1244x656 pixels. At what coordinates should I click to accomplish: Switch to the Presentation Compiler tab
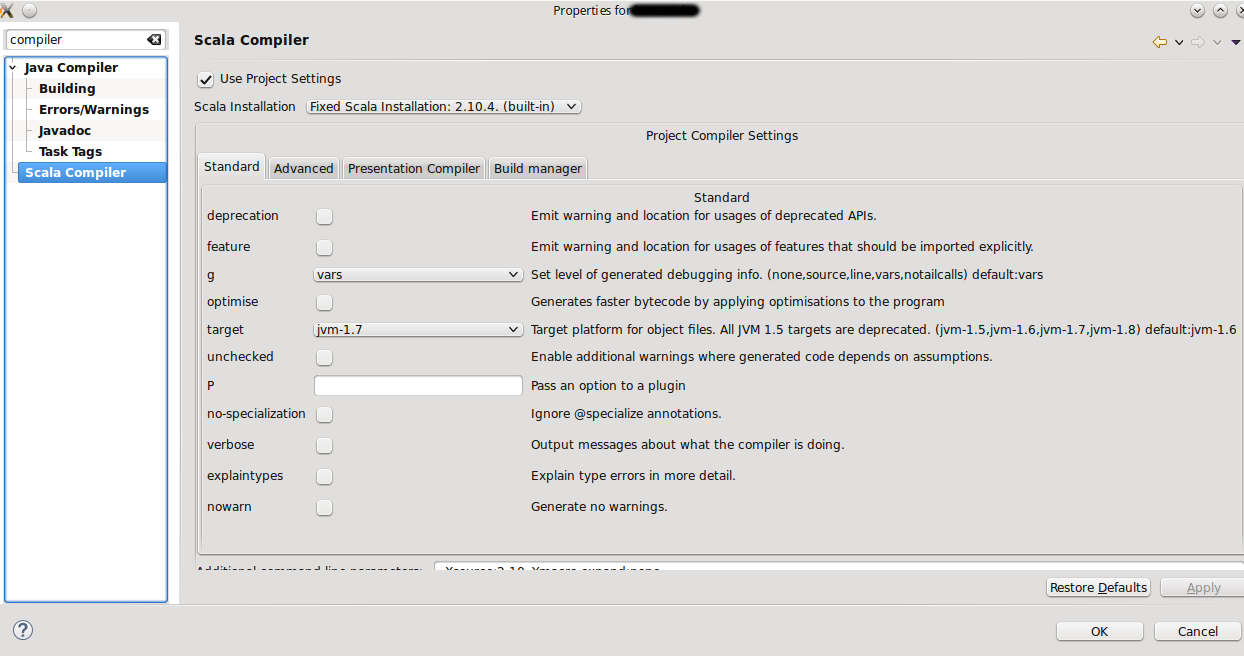point(414,168)
